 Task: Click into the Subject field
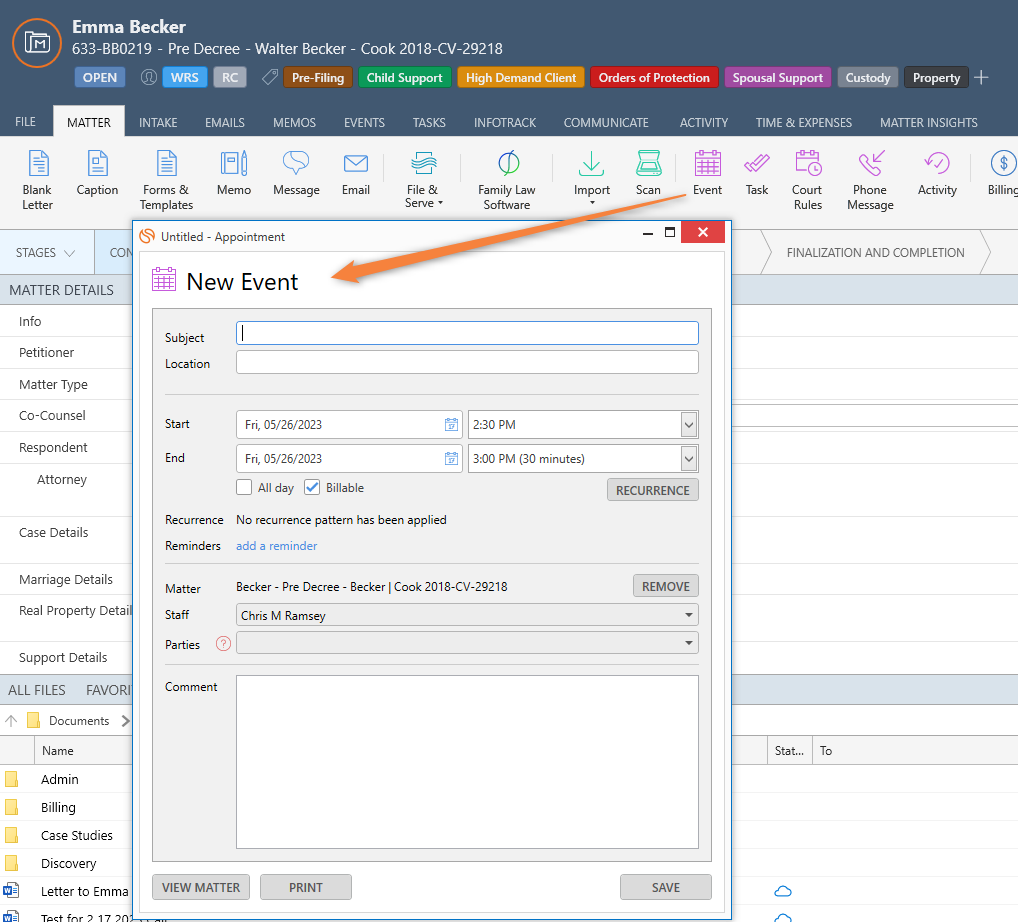pos(467,333)
